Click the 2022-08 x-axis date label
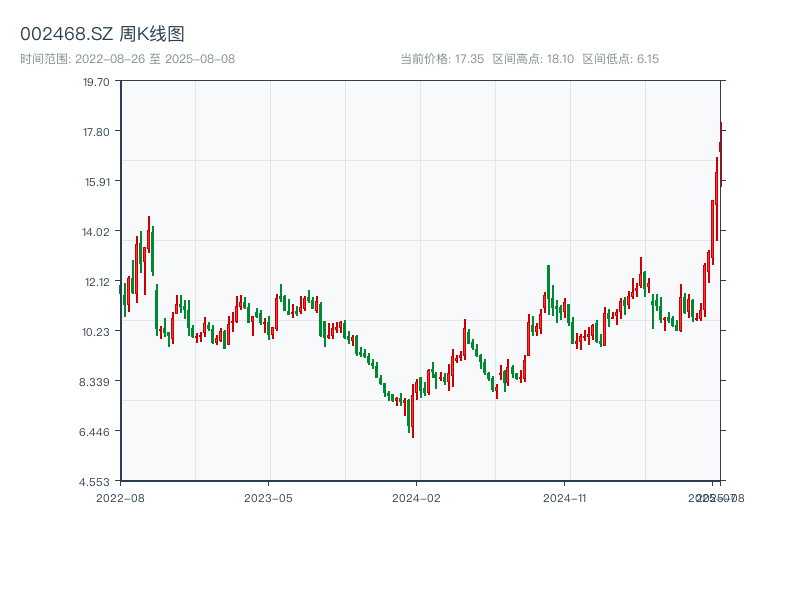800x600 pixels. (x=120, y=497)
